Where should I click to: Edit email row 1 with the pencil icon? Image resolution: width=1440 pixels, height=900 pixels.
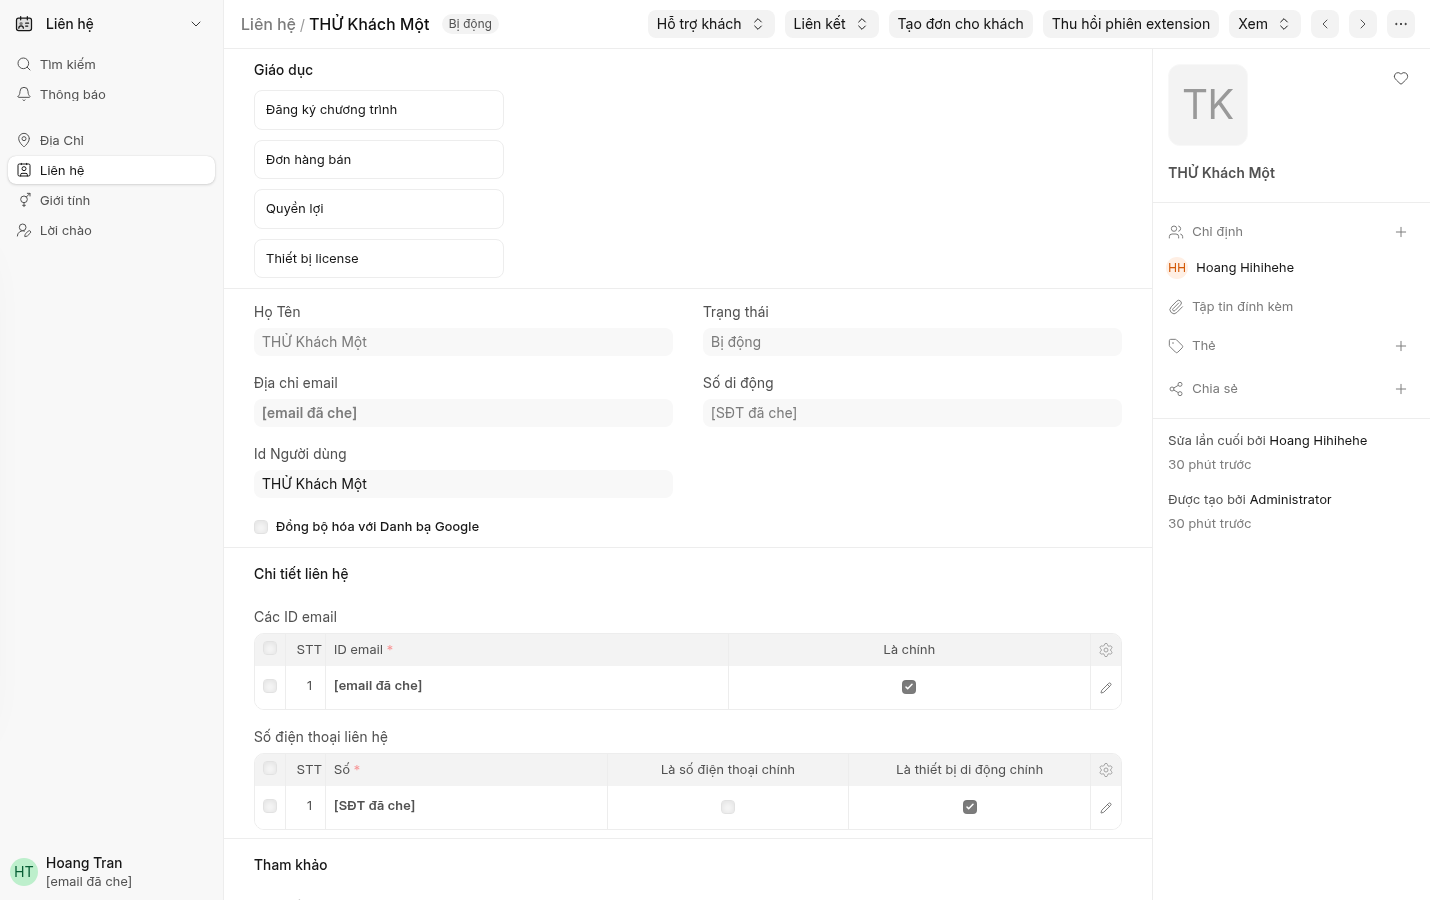[x=1106, y=688]
